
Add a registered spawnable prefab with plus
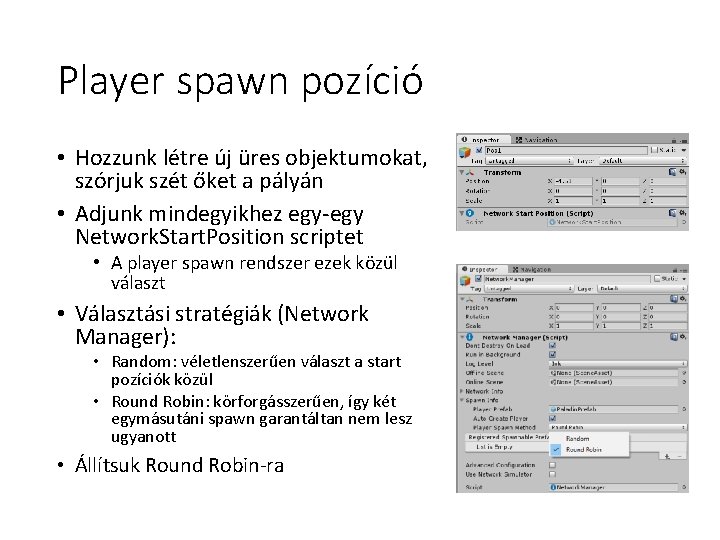click(x=667, y=456)
